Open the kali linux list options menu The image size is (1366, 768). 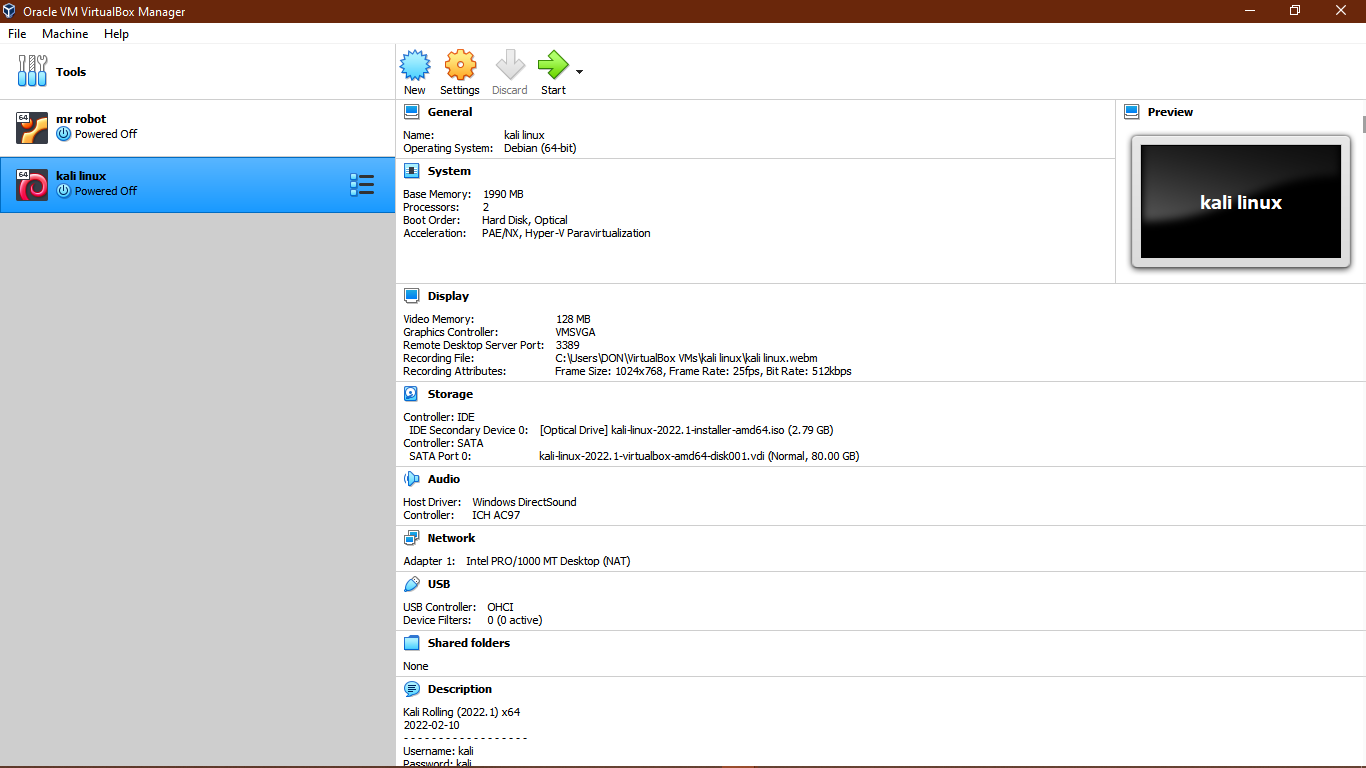coord(362,184)
